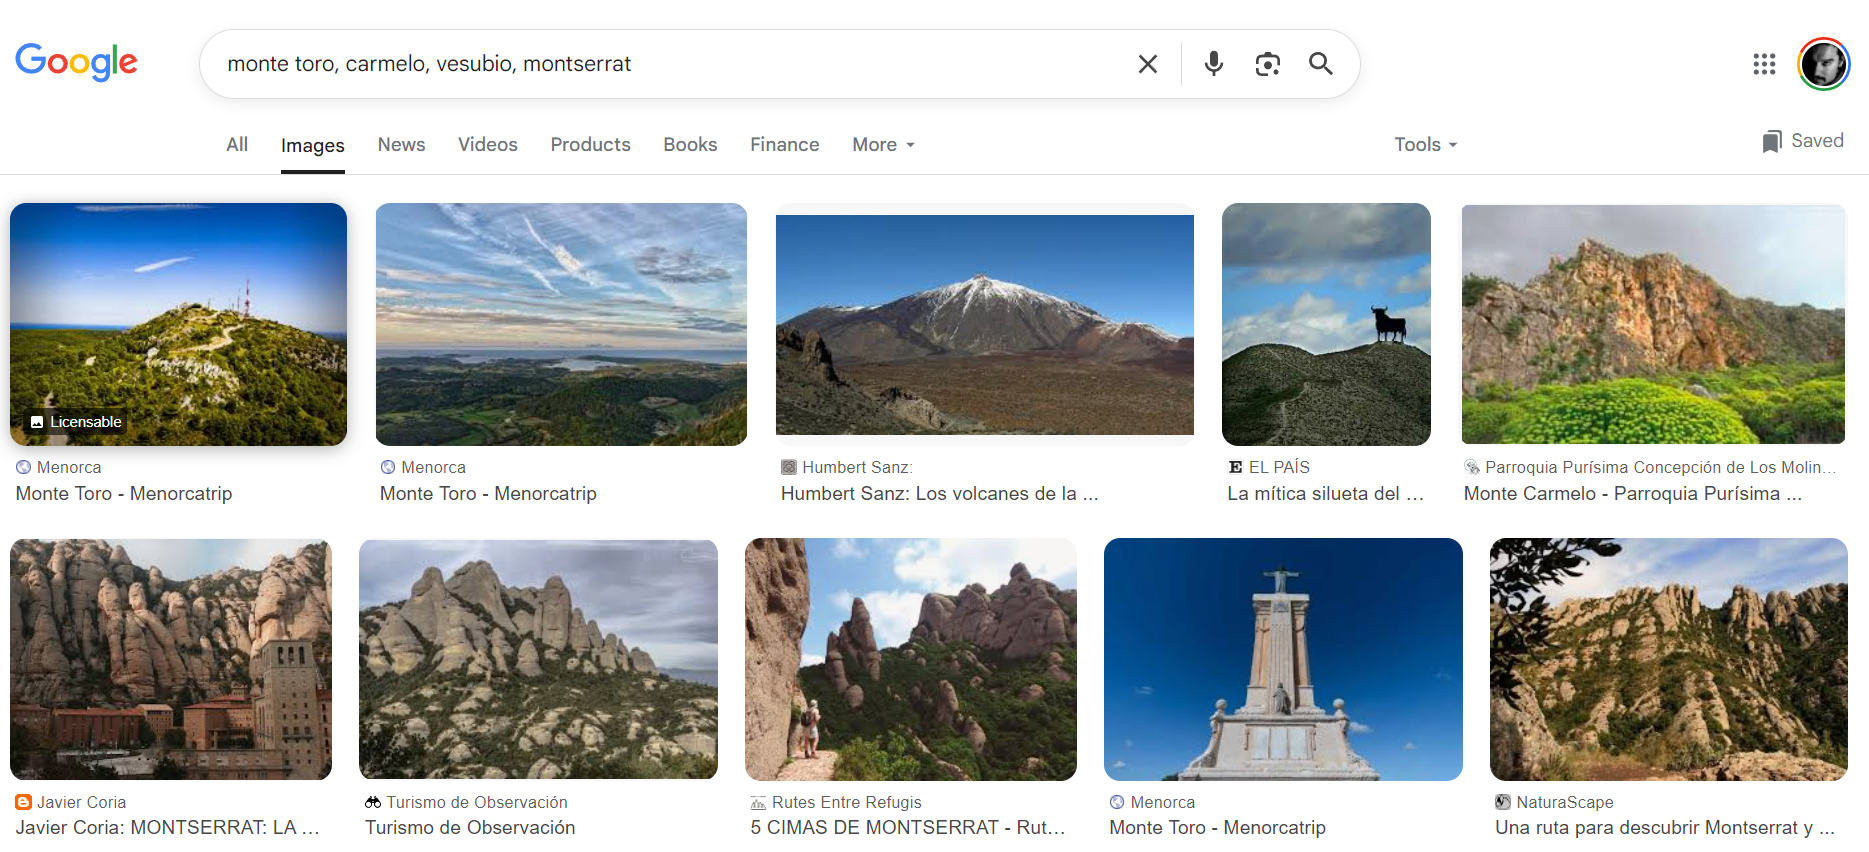
Task: Clear the search query with the X icon
Action: 1148,64
